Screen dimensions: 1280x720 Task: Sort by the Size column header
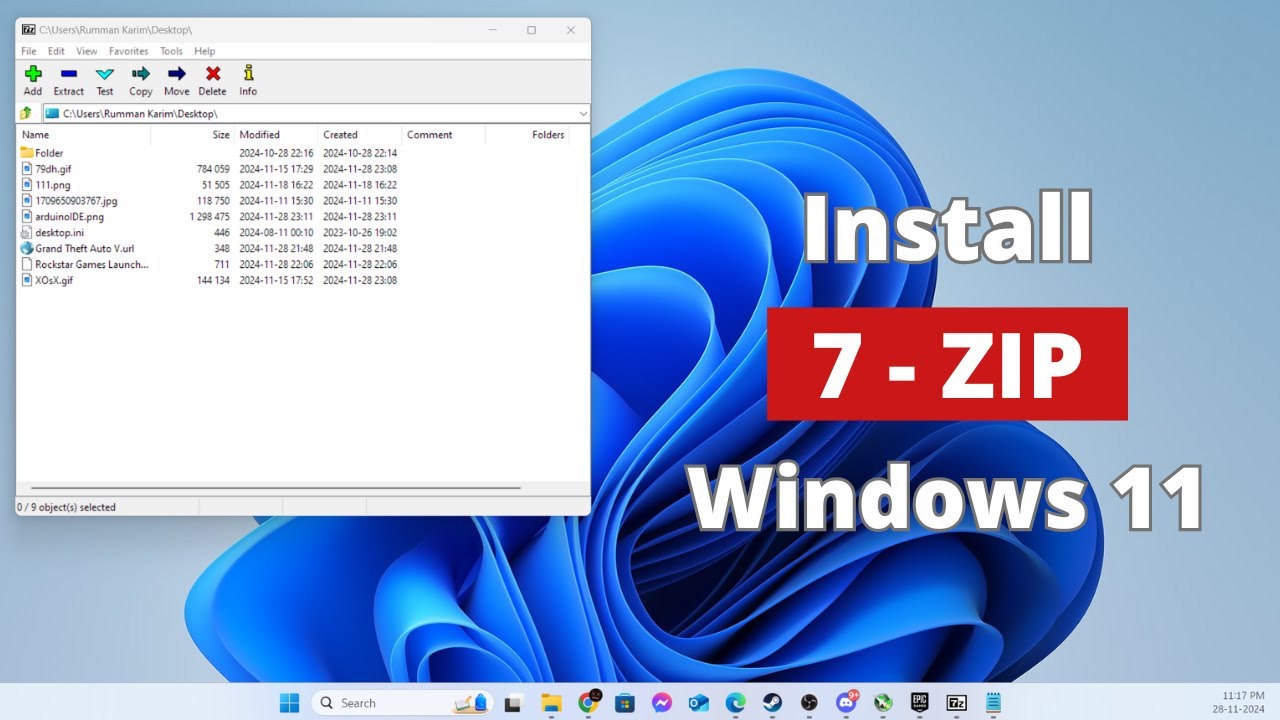click(x=193, y=135)
